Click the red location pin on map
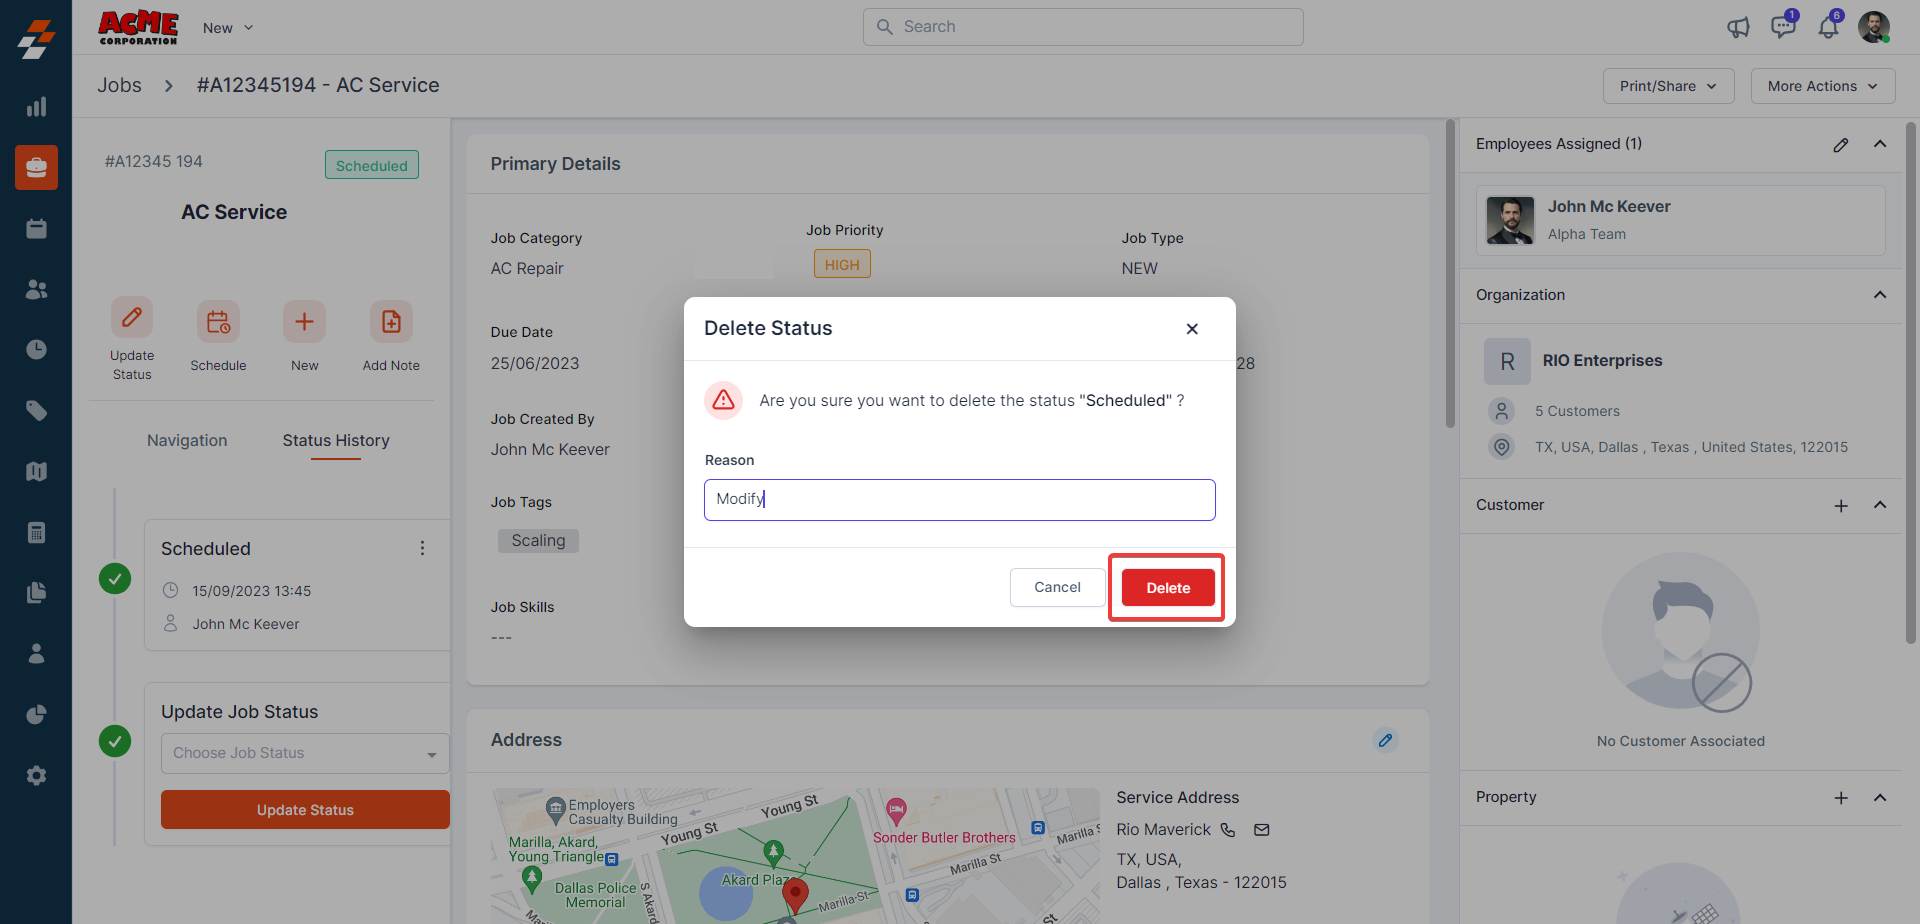The height and width of the screenshot is (924, 1920). tap(795, 895)
